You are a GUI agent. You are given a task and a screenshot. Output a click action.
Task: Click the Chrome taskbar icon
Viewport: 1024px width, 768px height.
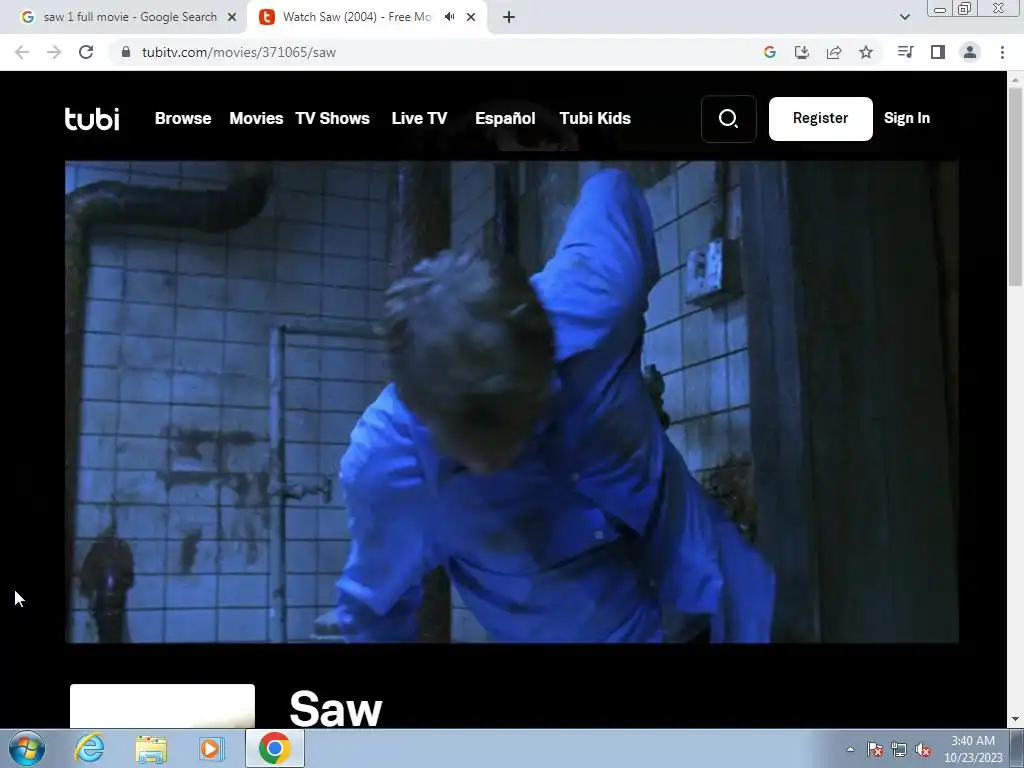274,748
